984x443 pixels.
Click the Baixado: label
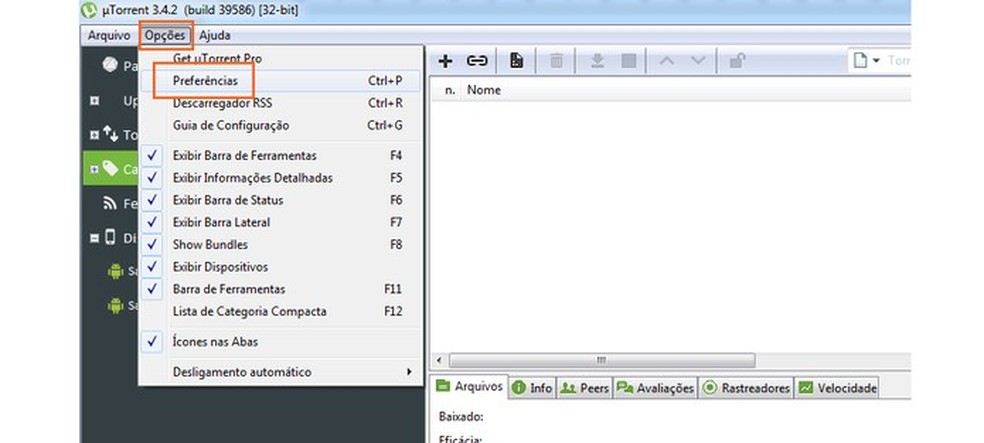[461, 417]
